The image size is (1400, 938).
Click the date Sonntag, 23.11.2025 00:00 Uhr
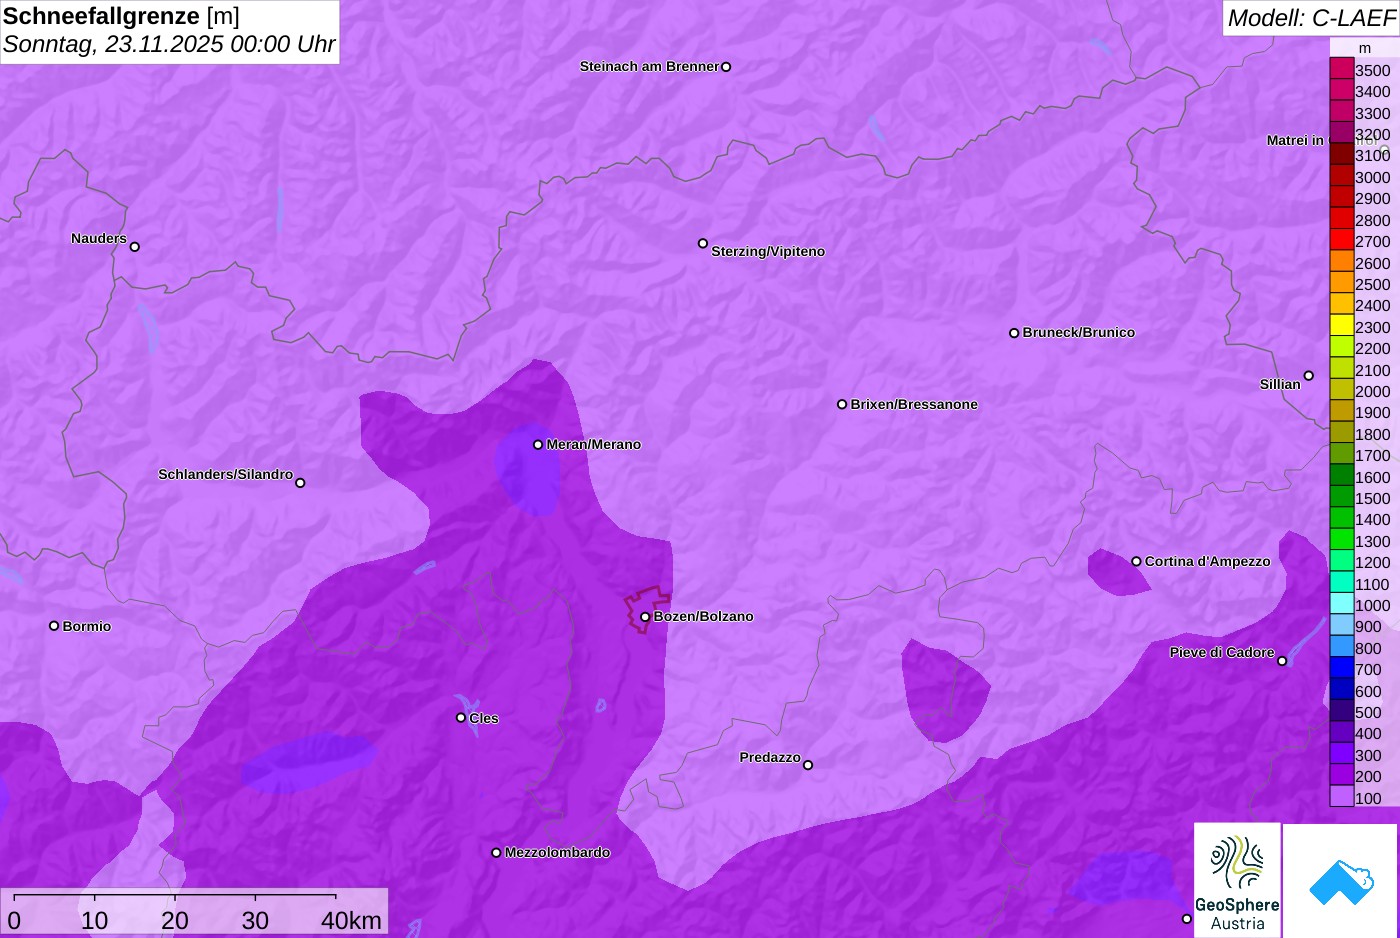coord(169,44)
